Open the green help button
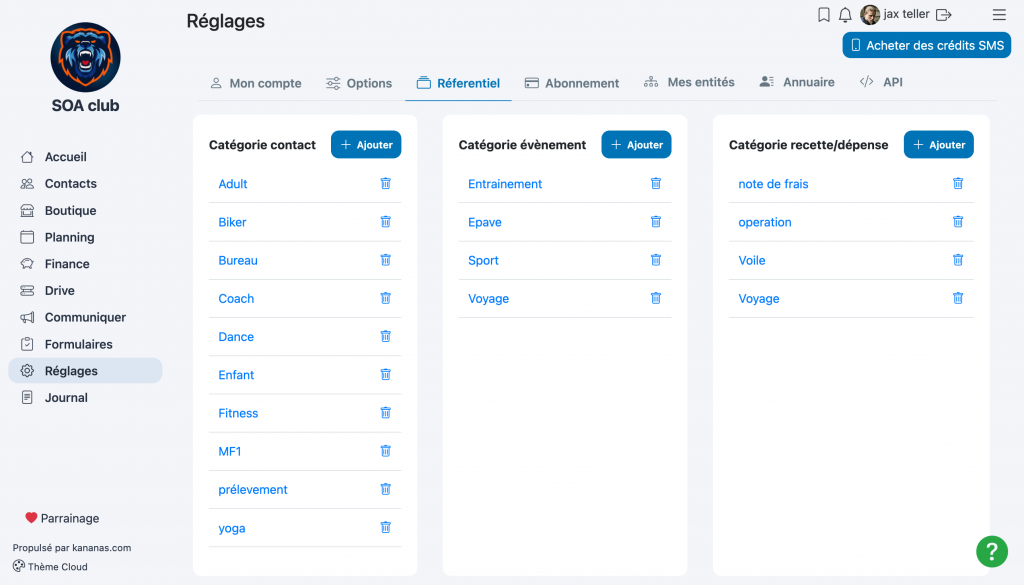Screen dimensions: 1024x585 tap(991, 552)
